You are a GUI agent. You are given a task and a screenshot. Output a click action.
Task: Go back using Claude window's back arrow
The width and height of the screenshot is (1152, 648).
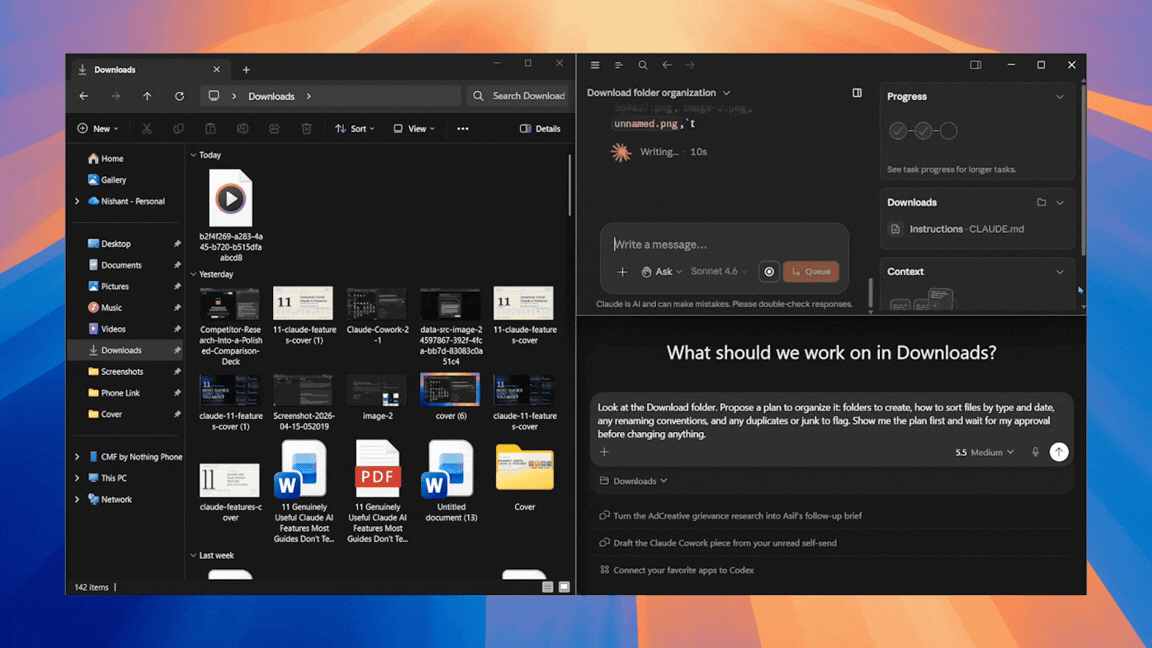pos(667,65)
